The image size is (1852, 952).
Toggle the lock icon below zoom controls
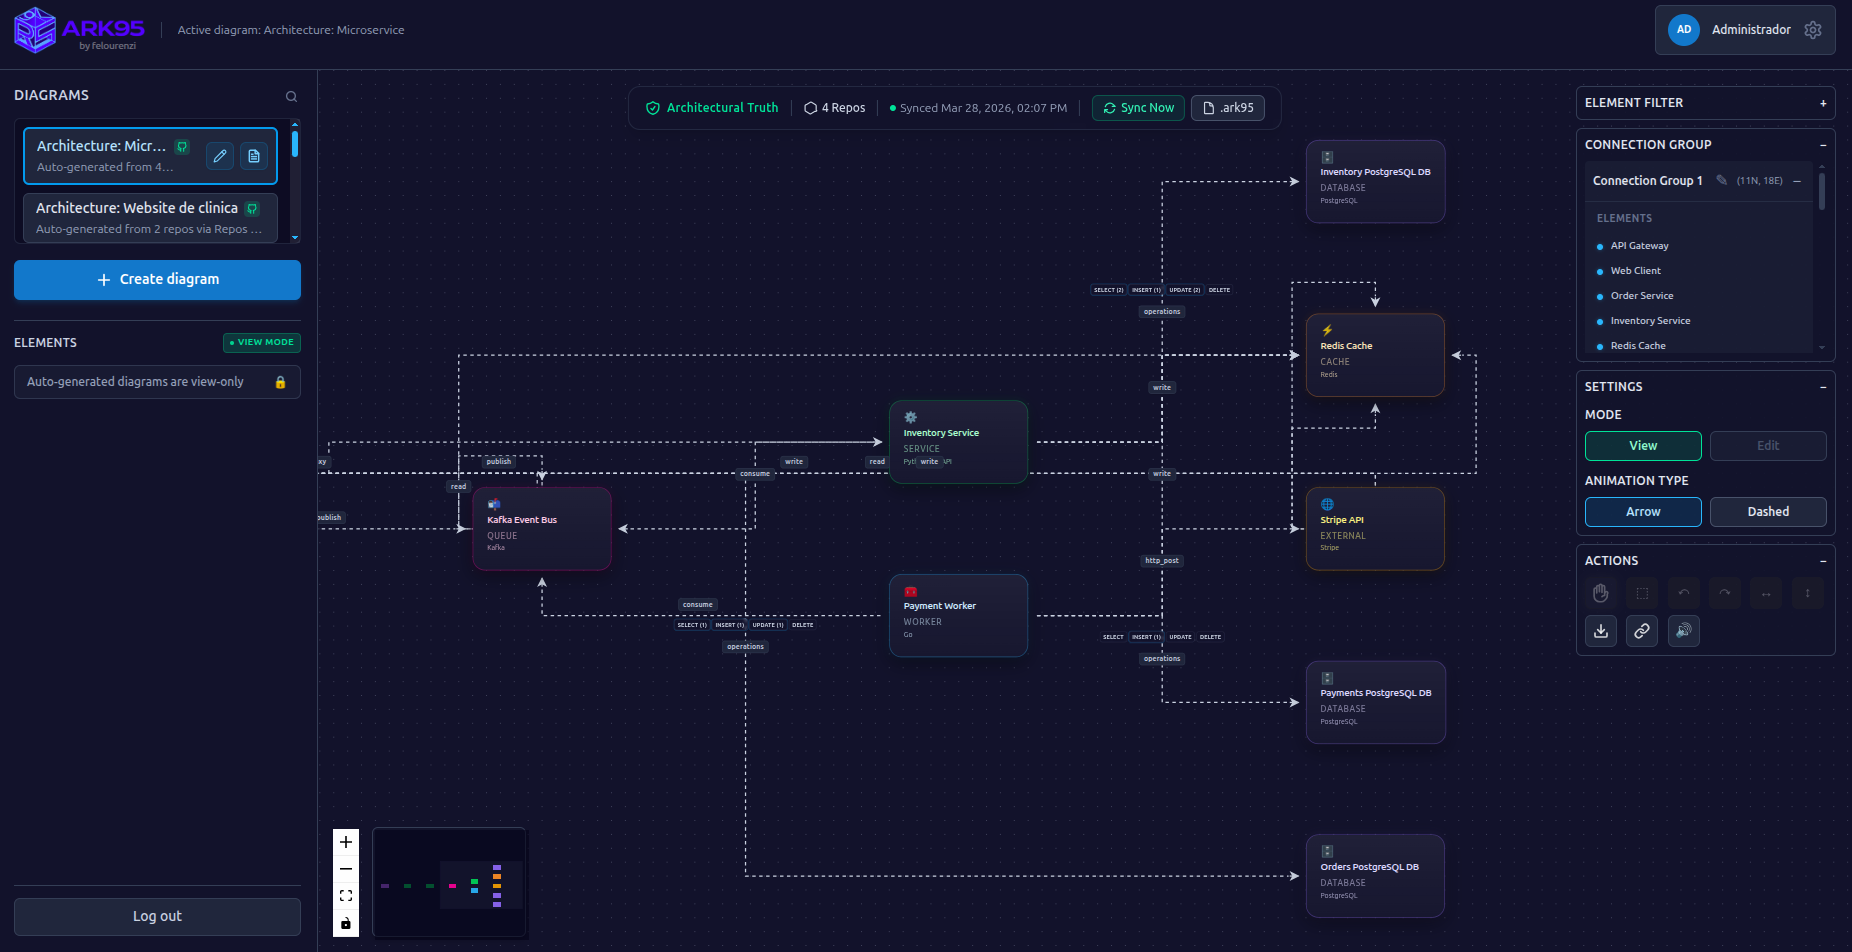[346, 925]
